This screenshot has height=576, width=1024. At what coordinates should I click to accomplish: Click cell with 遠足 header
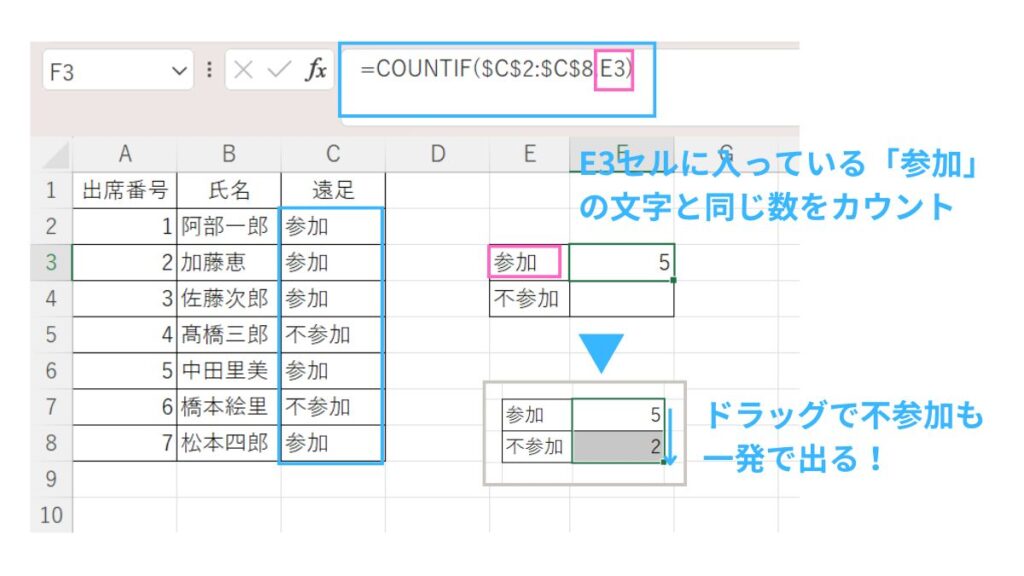[x=333, y=190]
